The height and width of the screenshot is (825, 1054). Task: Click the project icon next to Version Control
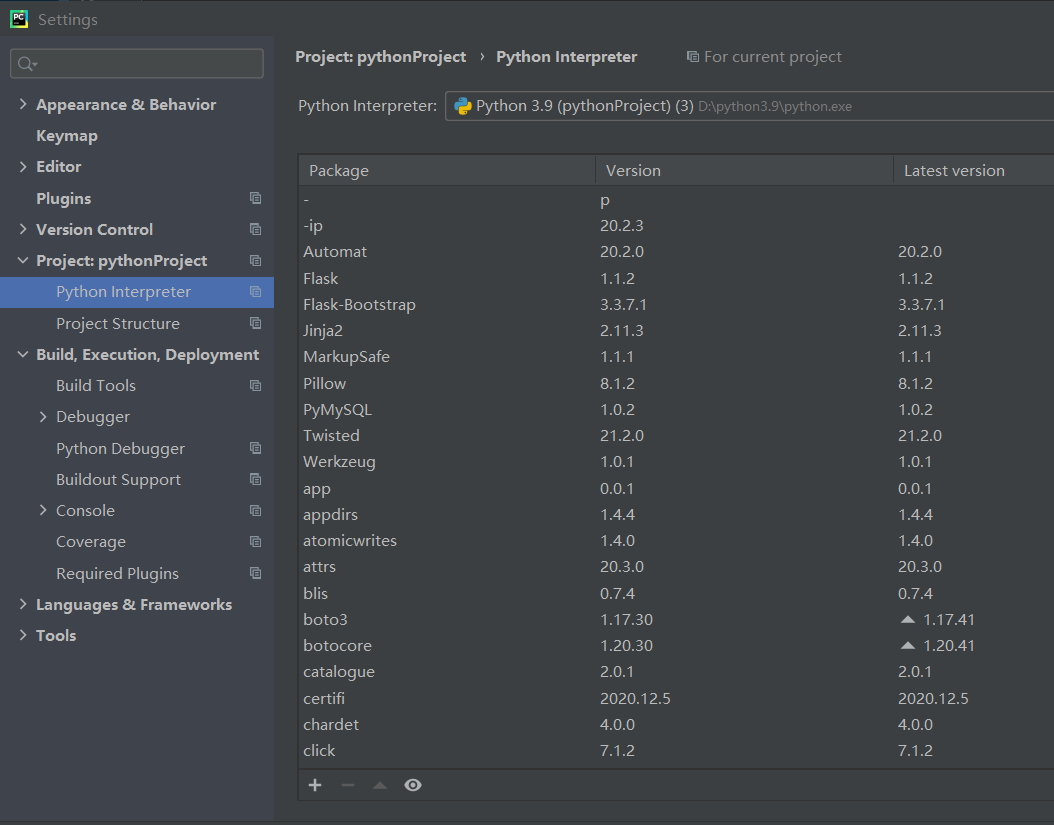(x=255, y=229)
